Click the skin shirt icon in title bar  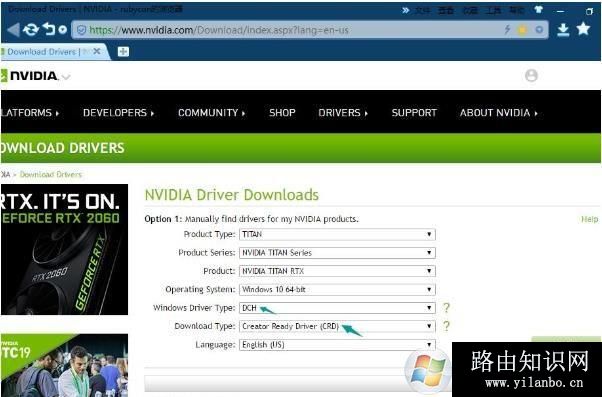(539, 10)
